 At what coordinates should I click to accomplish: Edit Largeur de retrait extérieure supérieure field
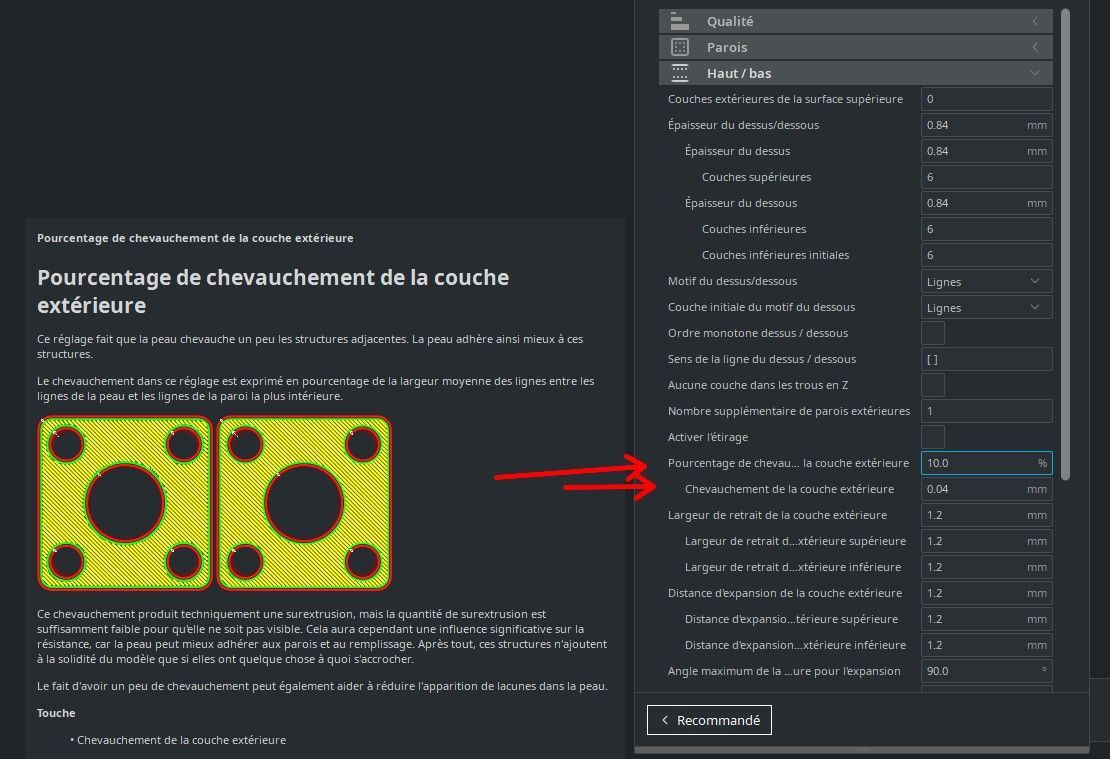pos(986,541)
